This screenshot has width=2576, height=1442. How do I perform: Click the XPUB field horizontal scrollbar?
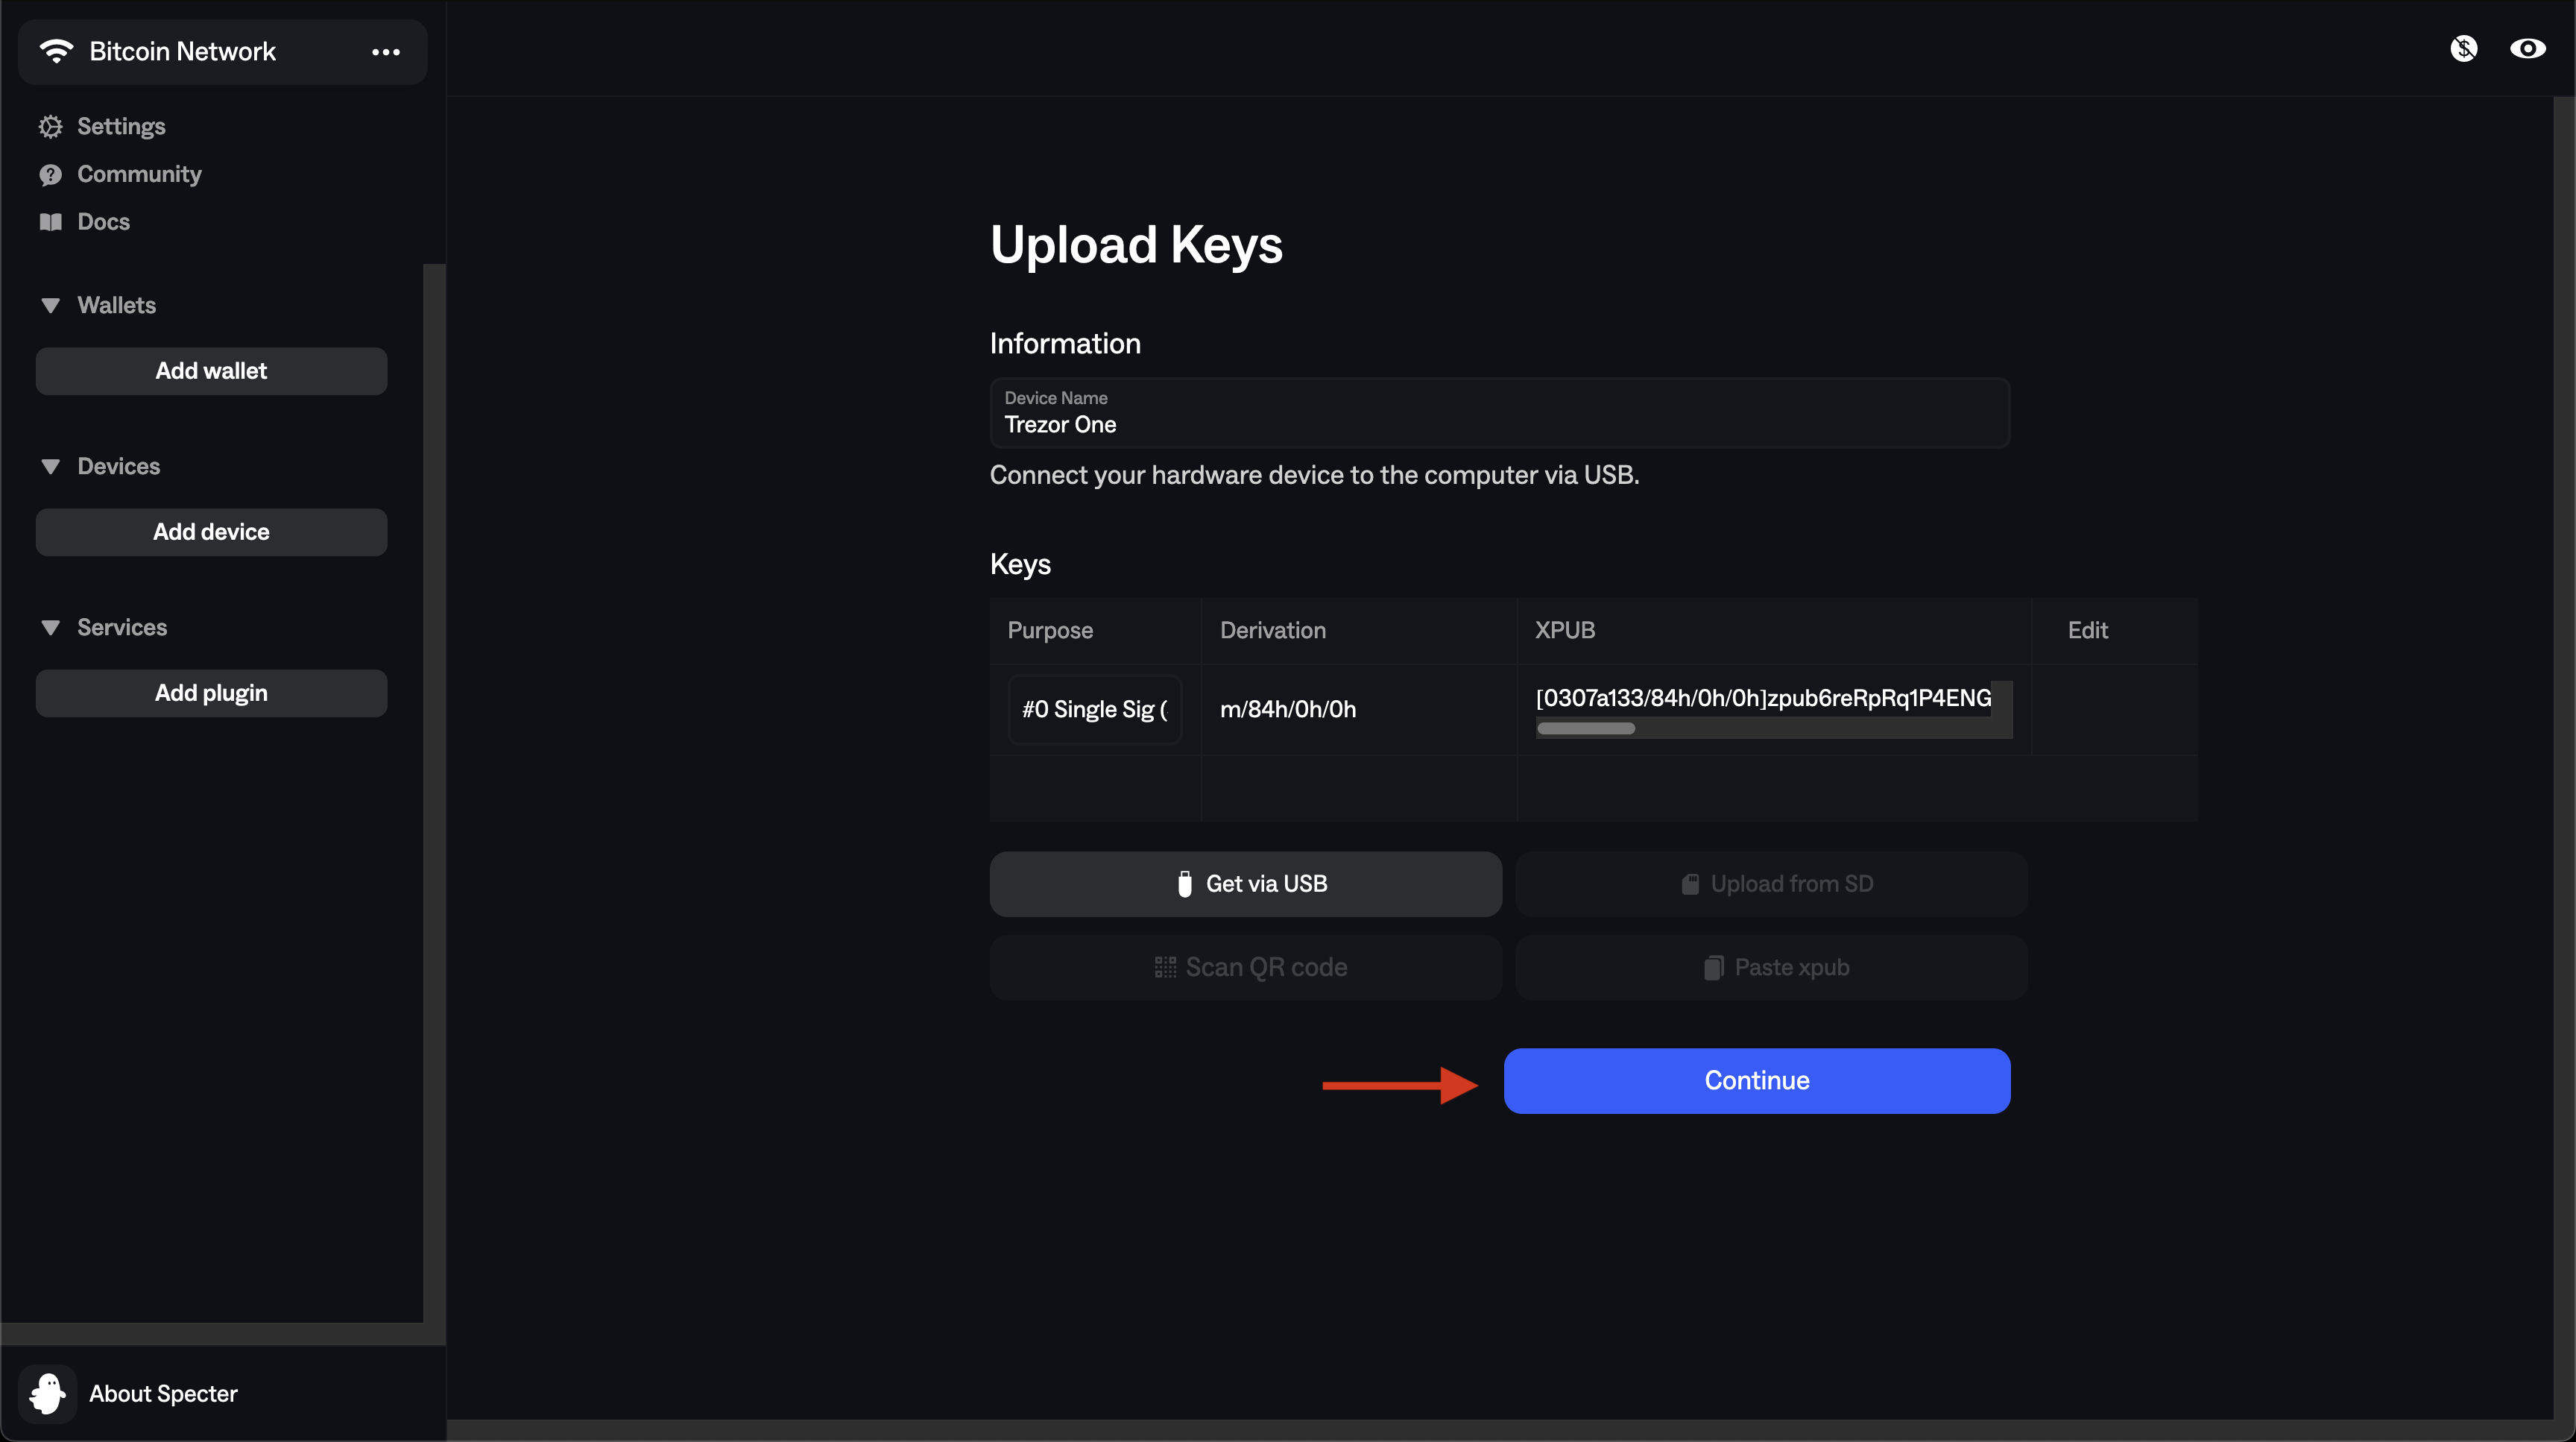point(1586,729)
